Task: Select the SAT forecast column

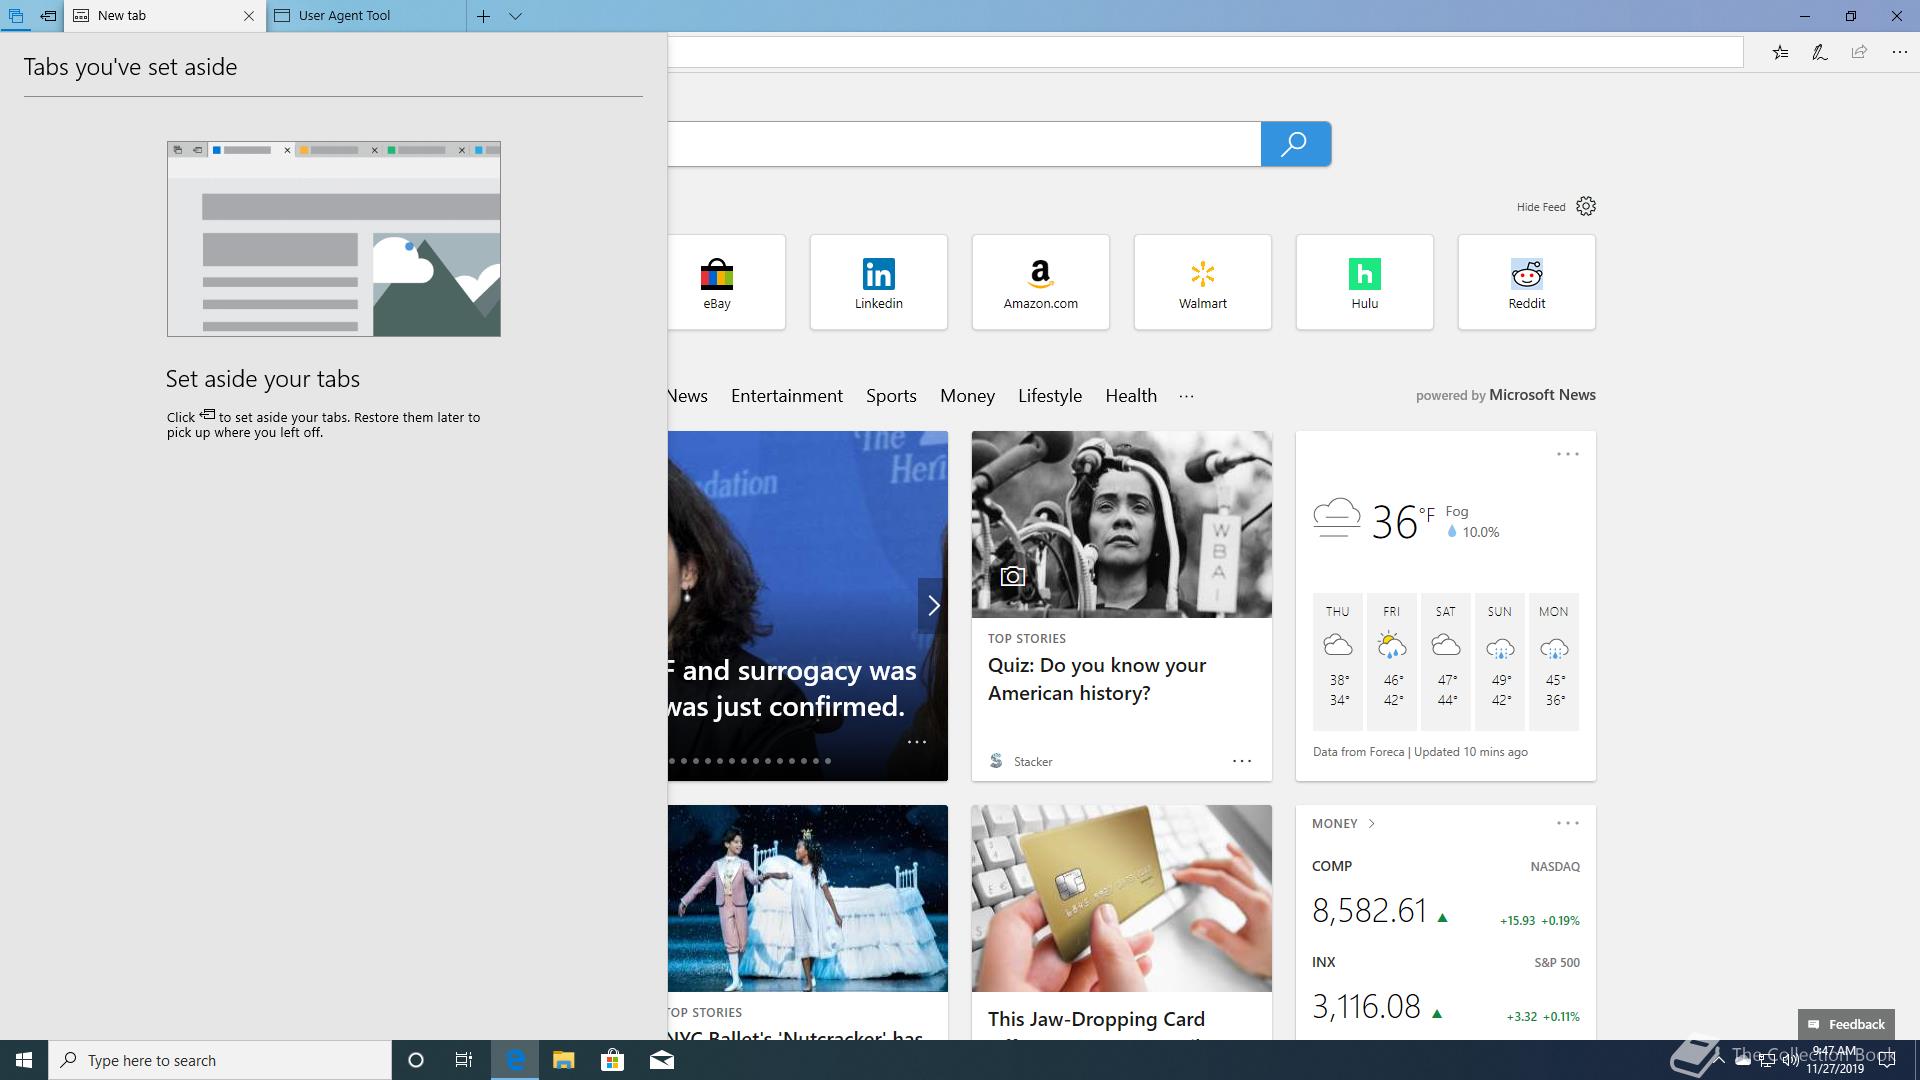Action: click(1446, 662)
